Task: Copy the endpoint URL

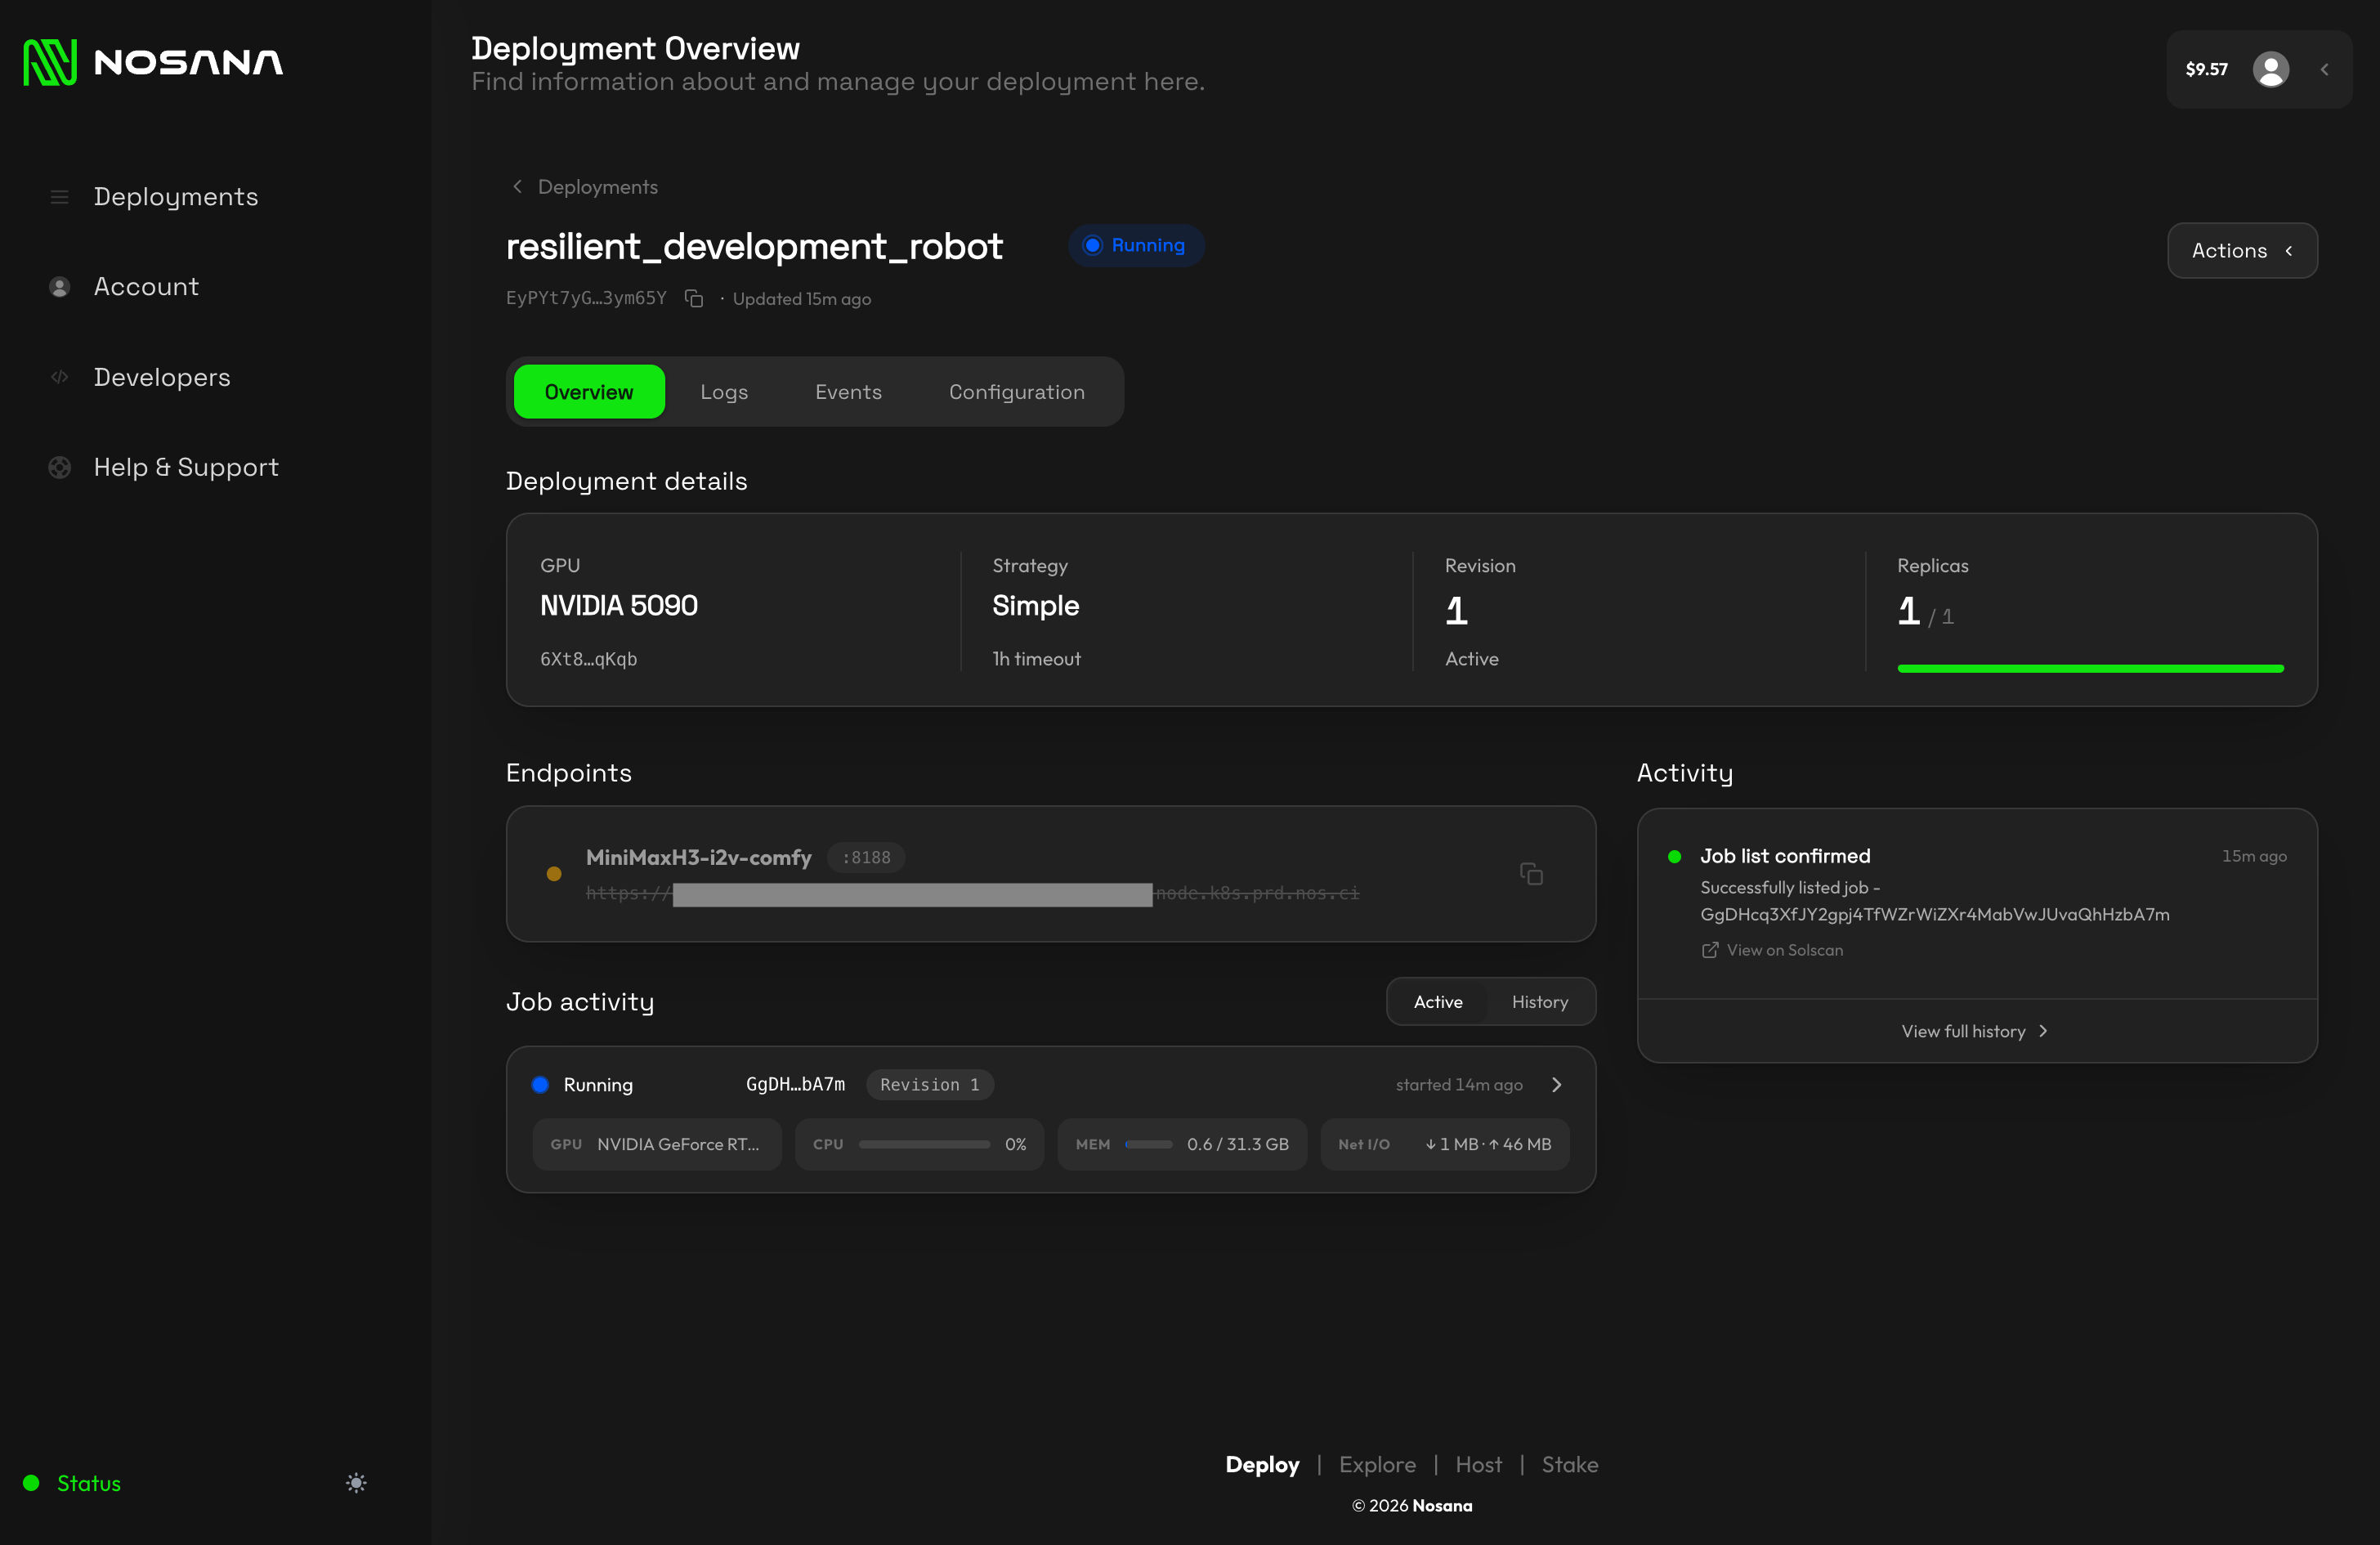Action: click(1531, 874)
